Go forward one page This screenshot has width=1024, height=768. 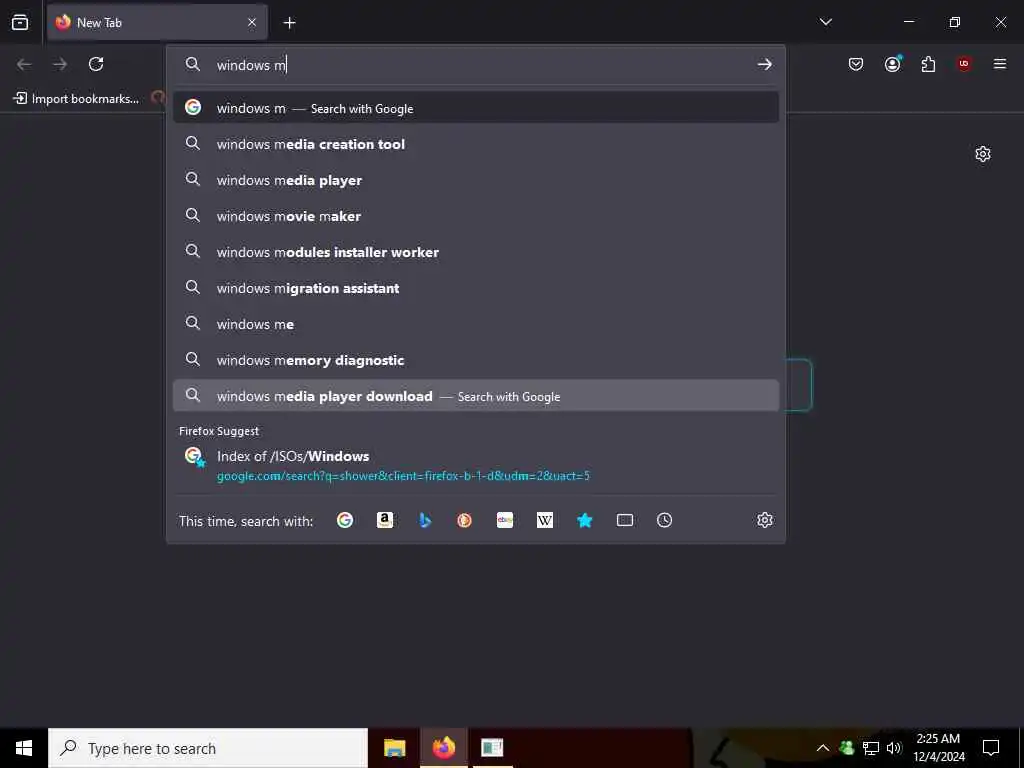tap(60, 64)
